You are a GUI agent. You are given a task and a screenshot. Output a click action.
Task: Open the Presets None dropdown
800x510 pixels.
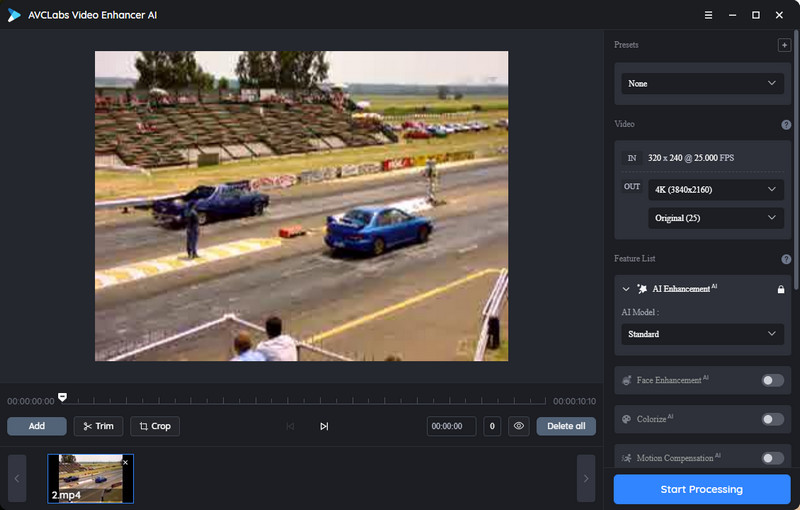[x=702, y=84]
